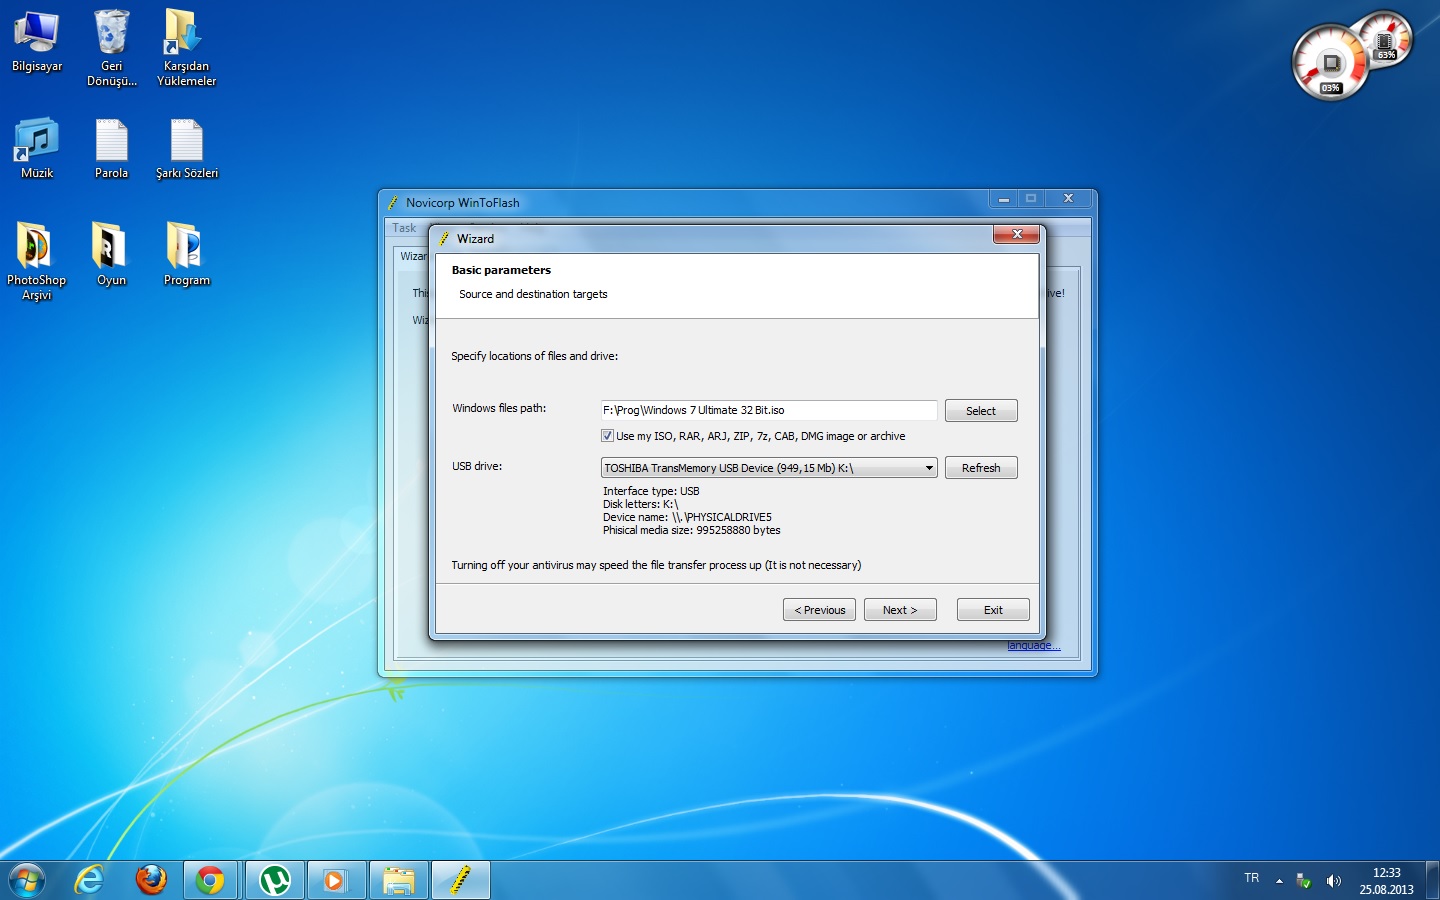1440x900 pixels.
Task: Toggle 'Use my ISO, RAR, ARJ' checkbox
Action: [607, 436]
